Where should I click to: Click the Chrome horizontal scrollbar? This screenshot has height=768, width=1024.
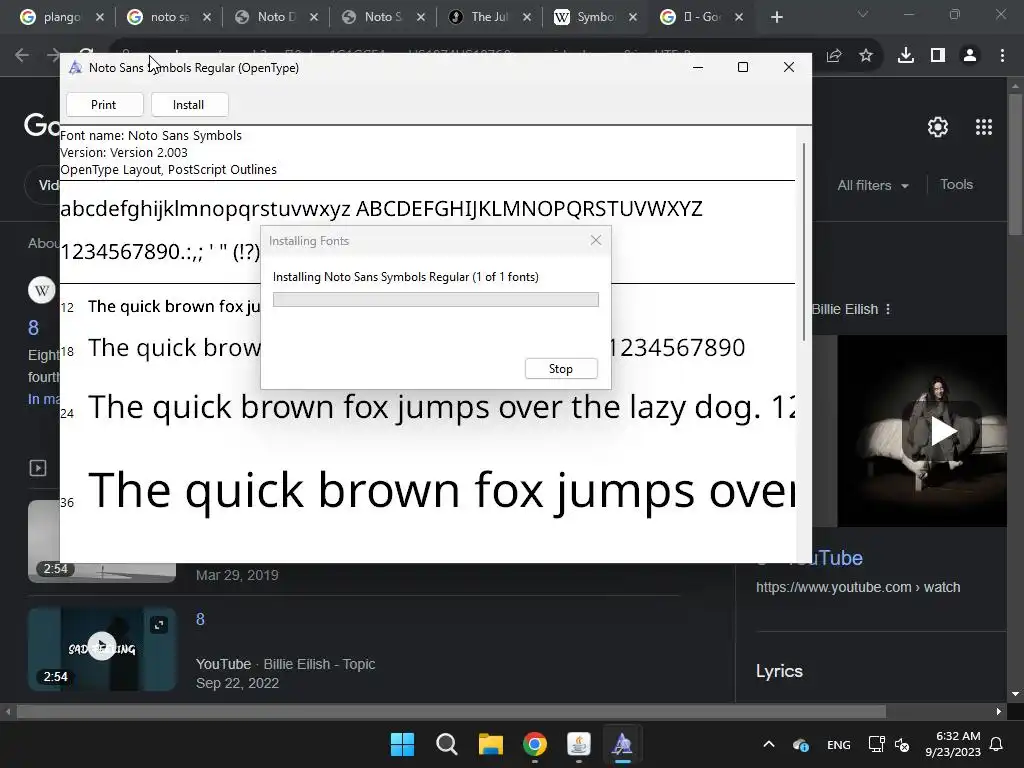[451, 711]
